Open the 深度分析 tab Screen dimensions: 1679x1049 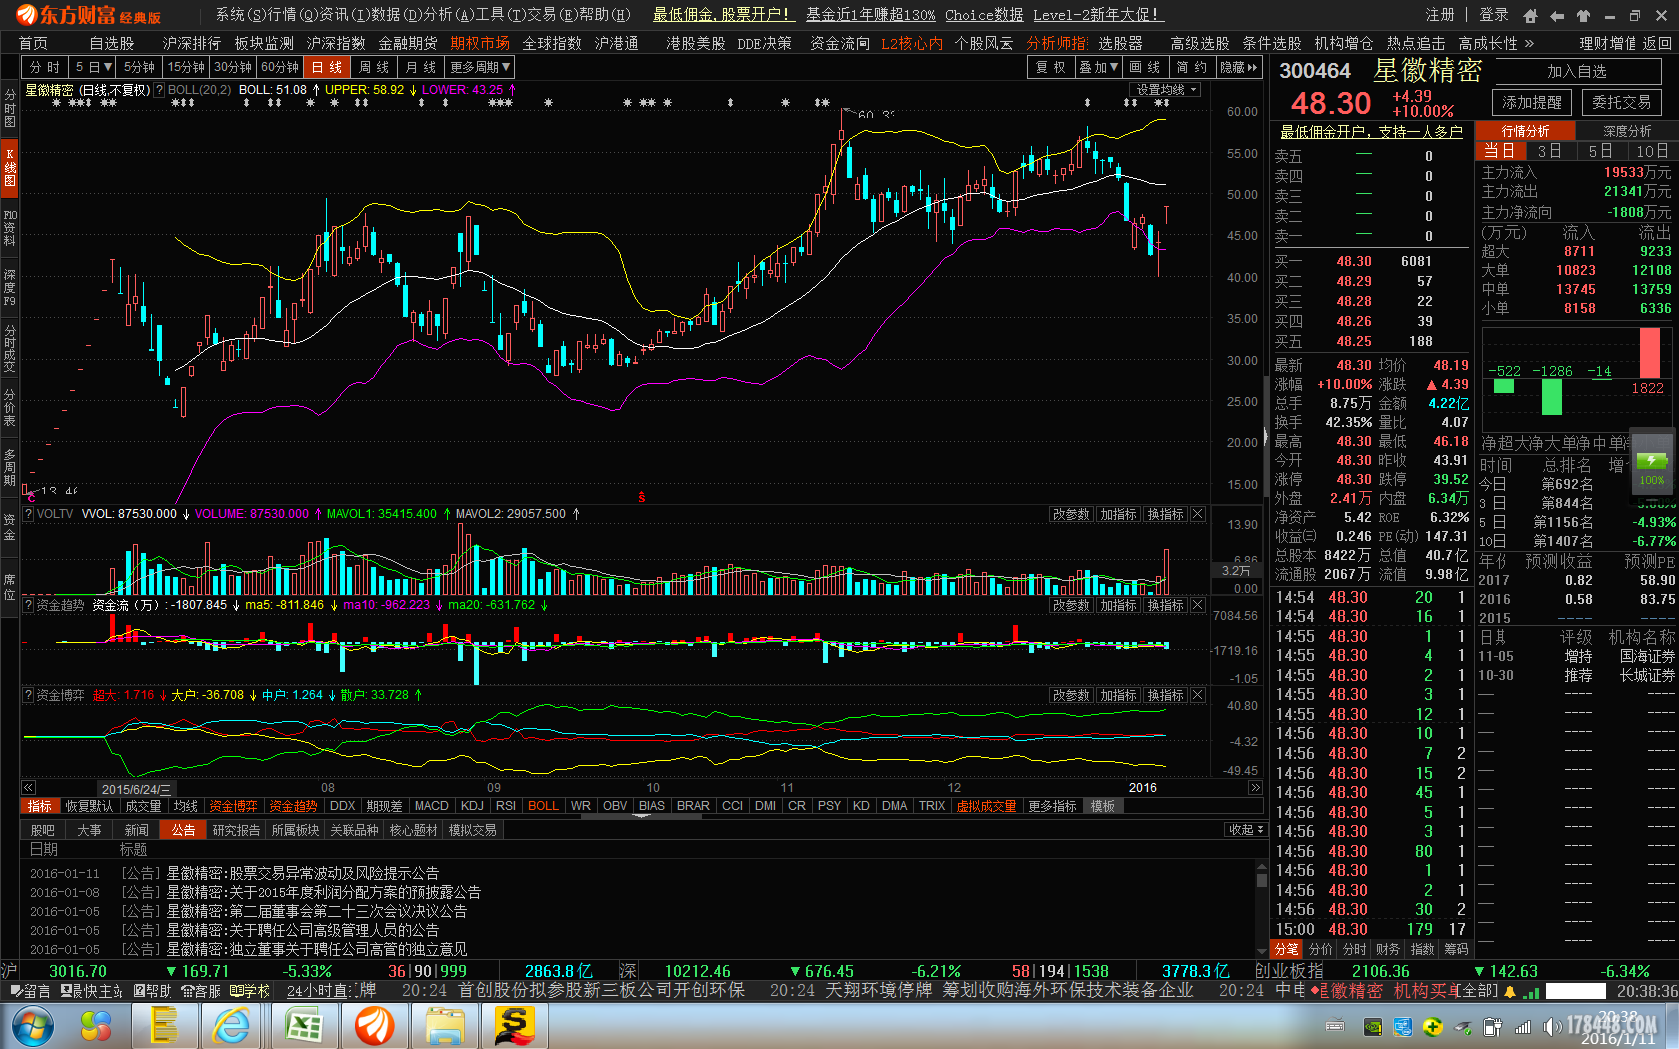click(1627, 131)
